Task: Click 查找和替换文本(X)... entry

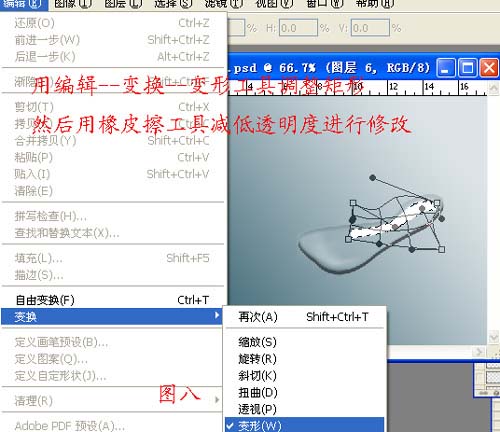Action: click(112, 233)
